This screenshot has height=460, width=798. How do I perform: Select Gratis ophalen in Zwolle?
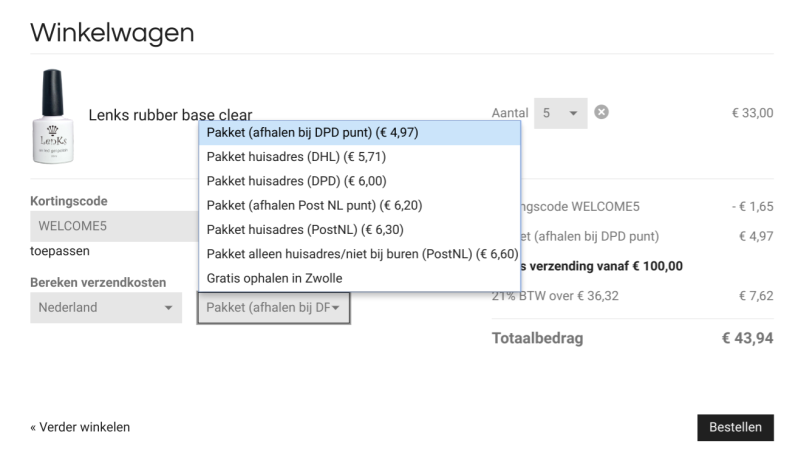pyautogui.click(x=274, y=277)
